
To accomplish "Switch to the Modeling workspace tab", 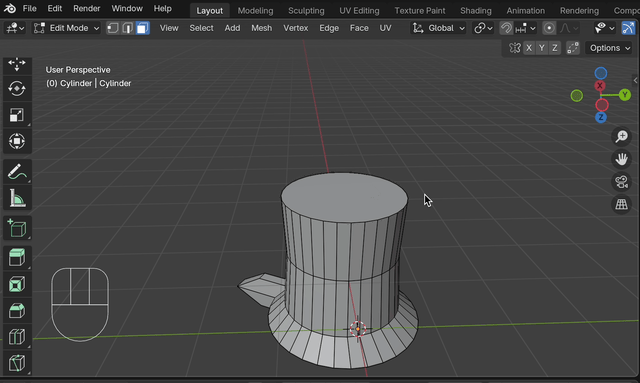I will coord(255,11).
